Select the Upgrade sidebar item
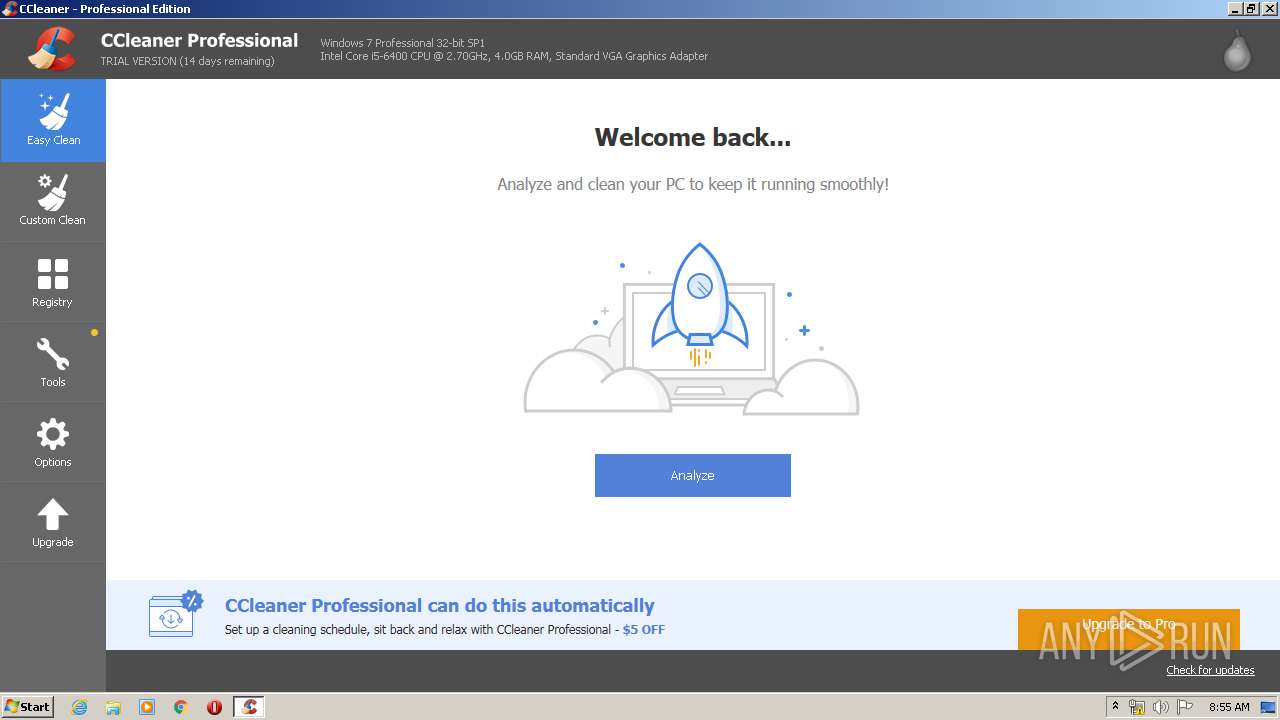This screenshot has width=1280, height=720. pos(53,522)
